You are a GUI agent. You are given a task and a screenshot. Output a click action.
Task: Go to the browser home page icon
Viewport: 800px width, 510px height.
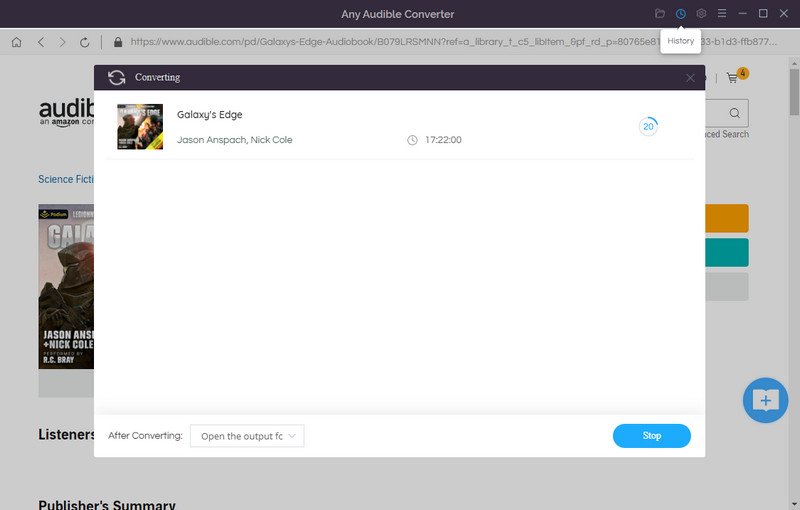(x=16, y=42)
